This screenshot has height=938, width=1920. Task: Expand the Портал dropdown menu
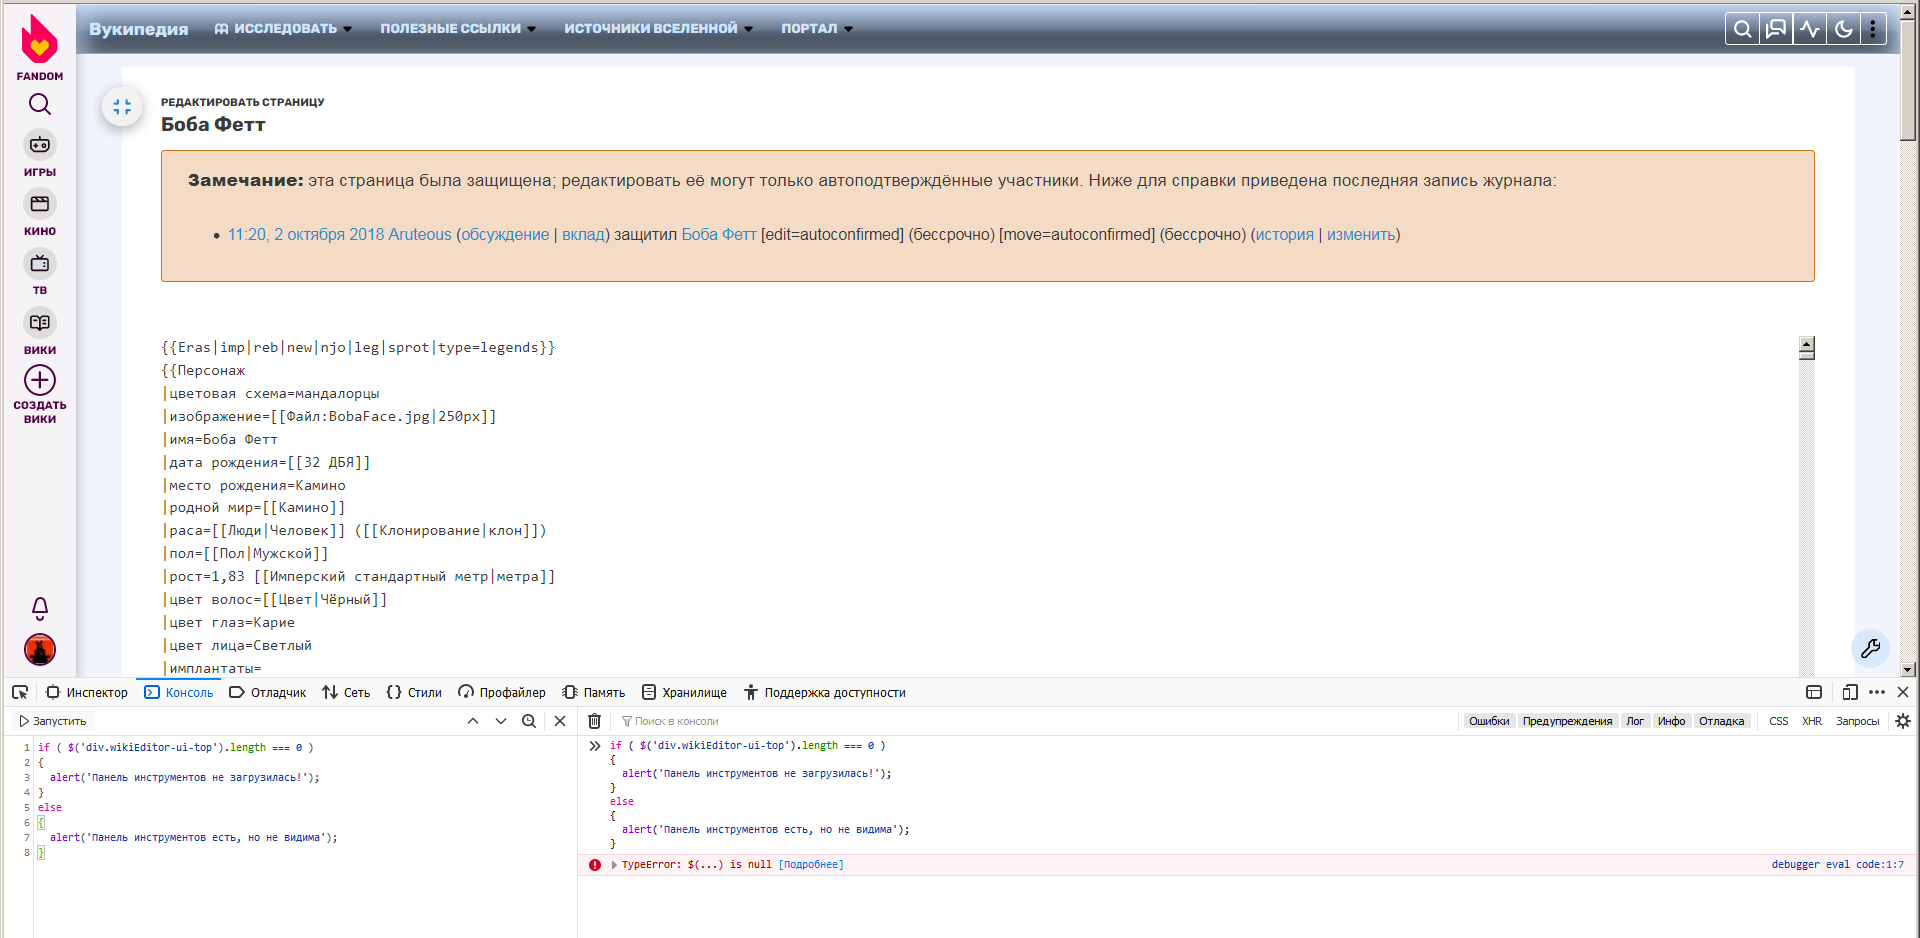[x=817, y=29]
